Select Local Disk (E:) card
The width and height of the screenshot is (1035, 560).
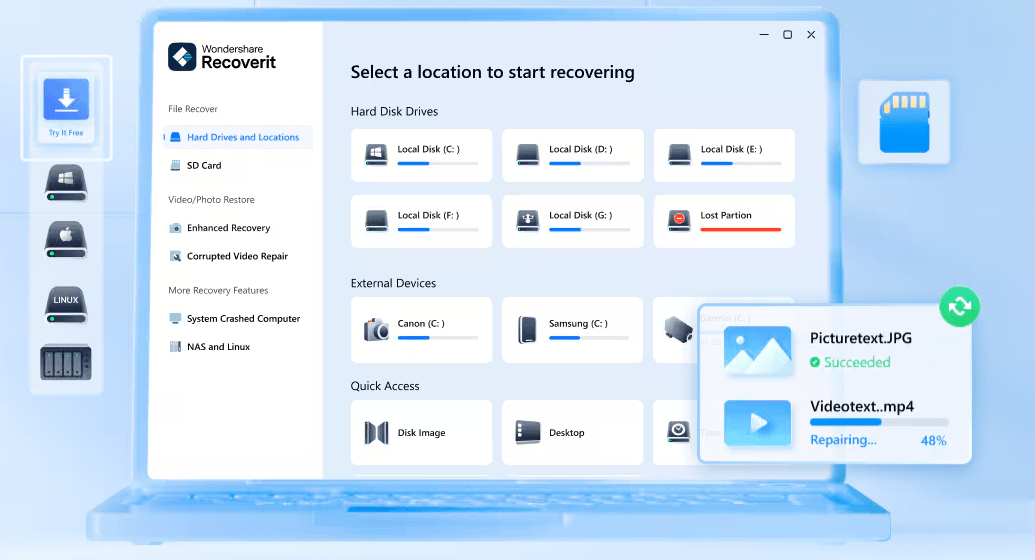[x=724, y=155]
